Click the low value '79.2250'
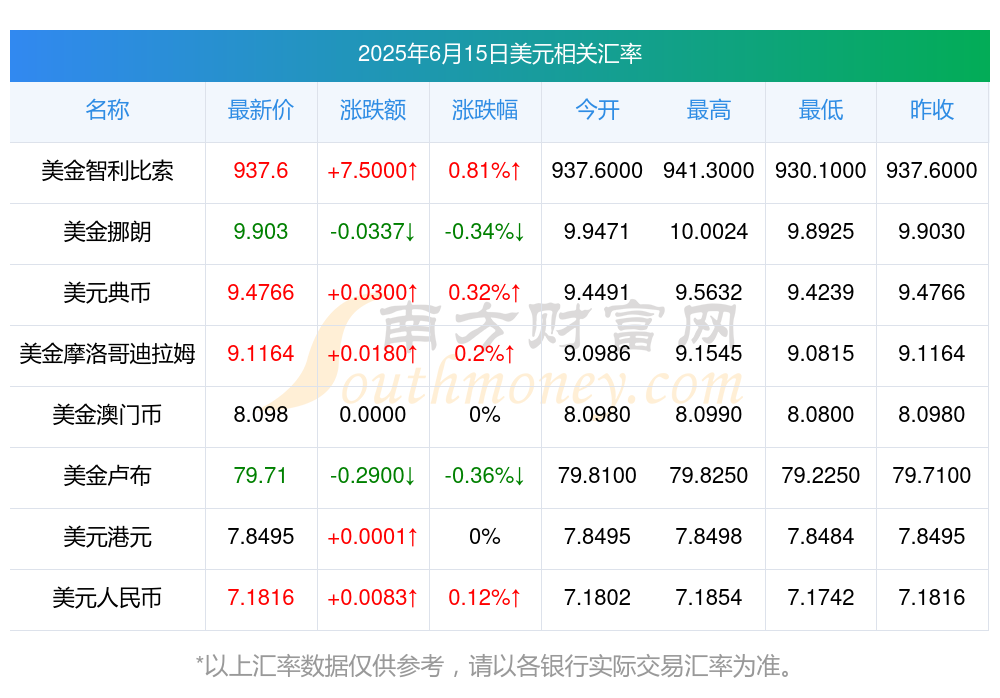This screenshot has height=698, width=1000. (821, 476)
